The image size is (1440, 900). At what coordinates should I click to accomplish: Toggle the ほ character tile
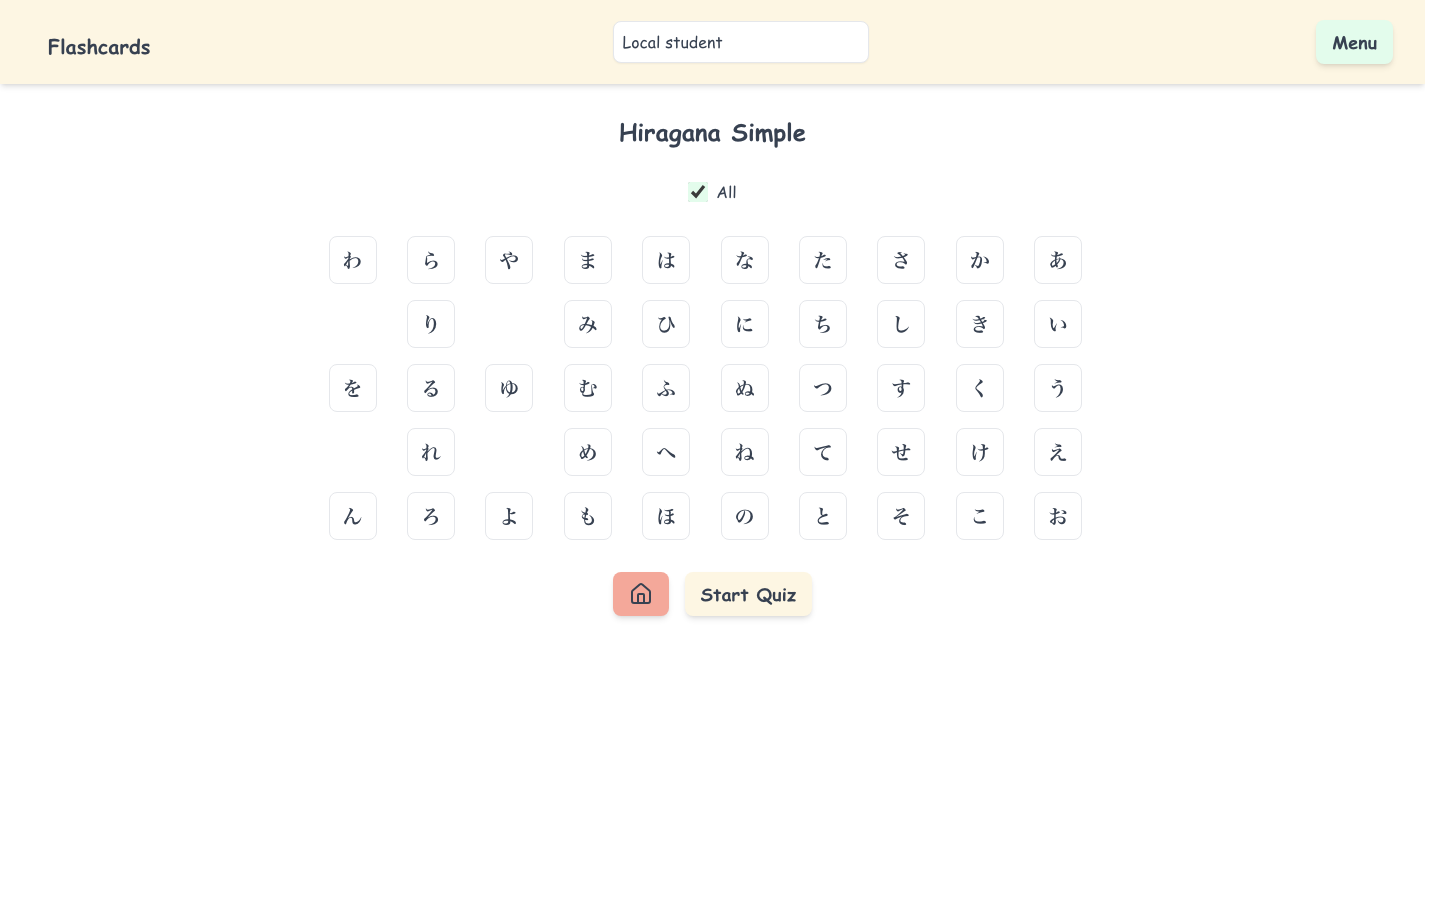pos(666,516)
